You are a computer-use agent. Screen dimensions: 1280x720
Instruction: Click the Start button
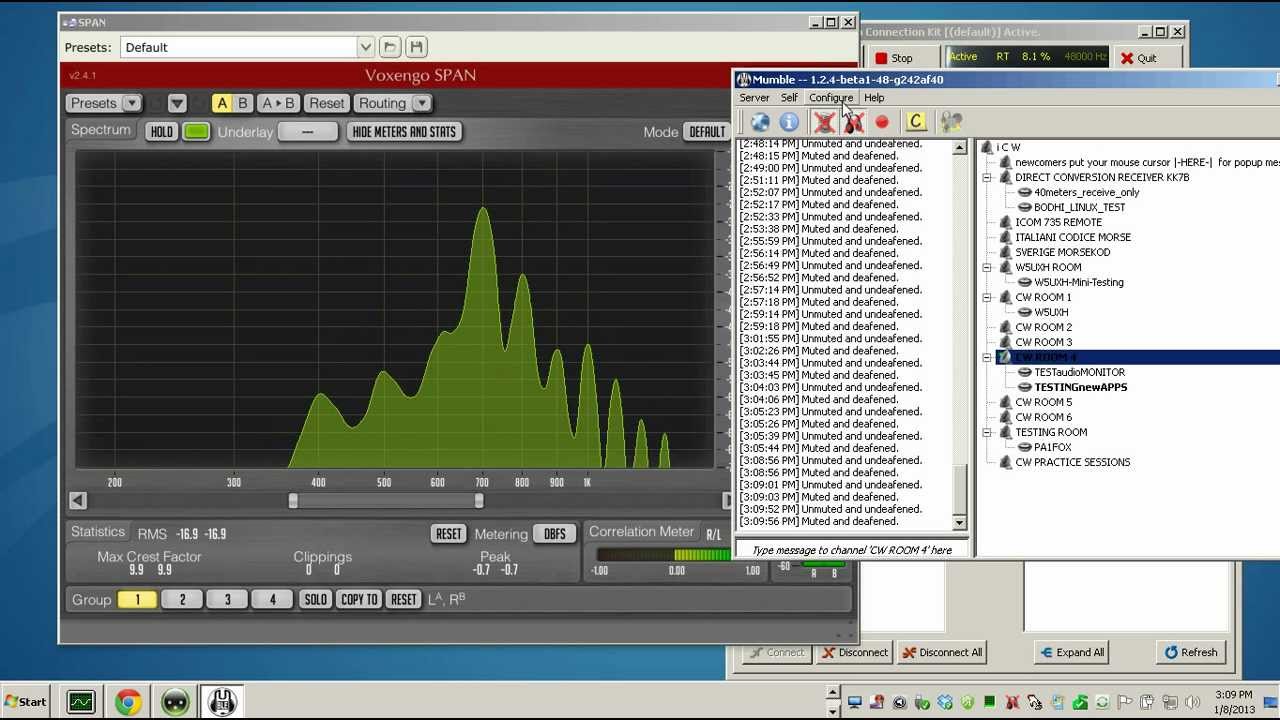[26, 702]
